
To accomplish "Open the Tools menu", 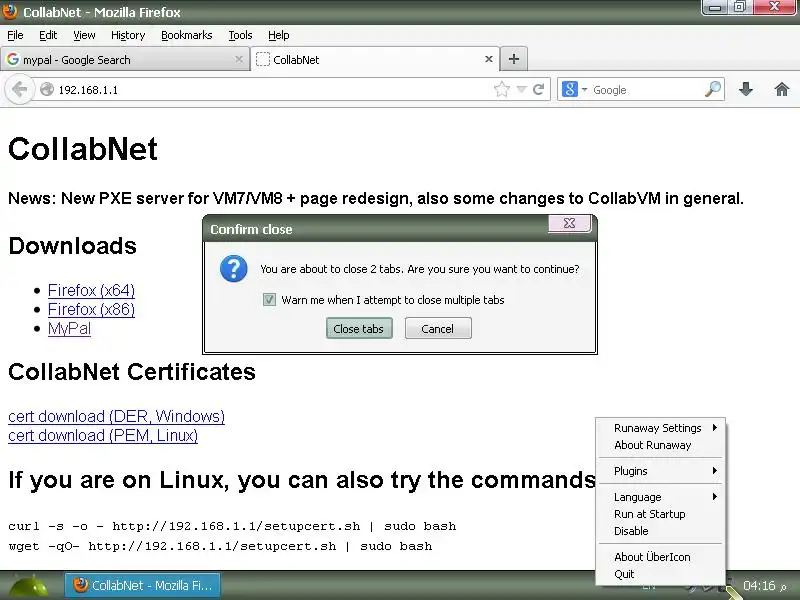I will coord(240,35).
